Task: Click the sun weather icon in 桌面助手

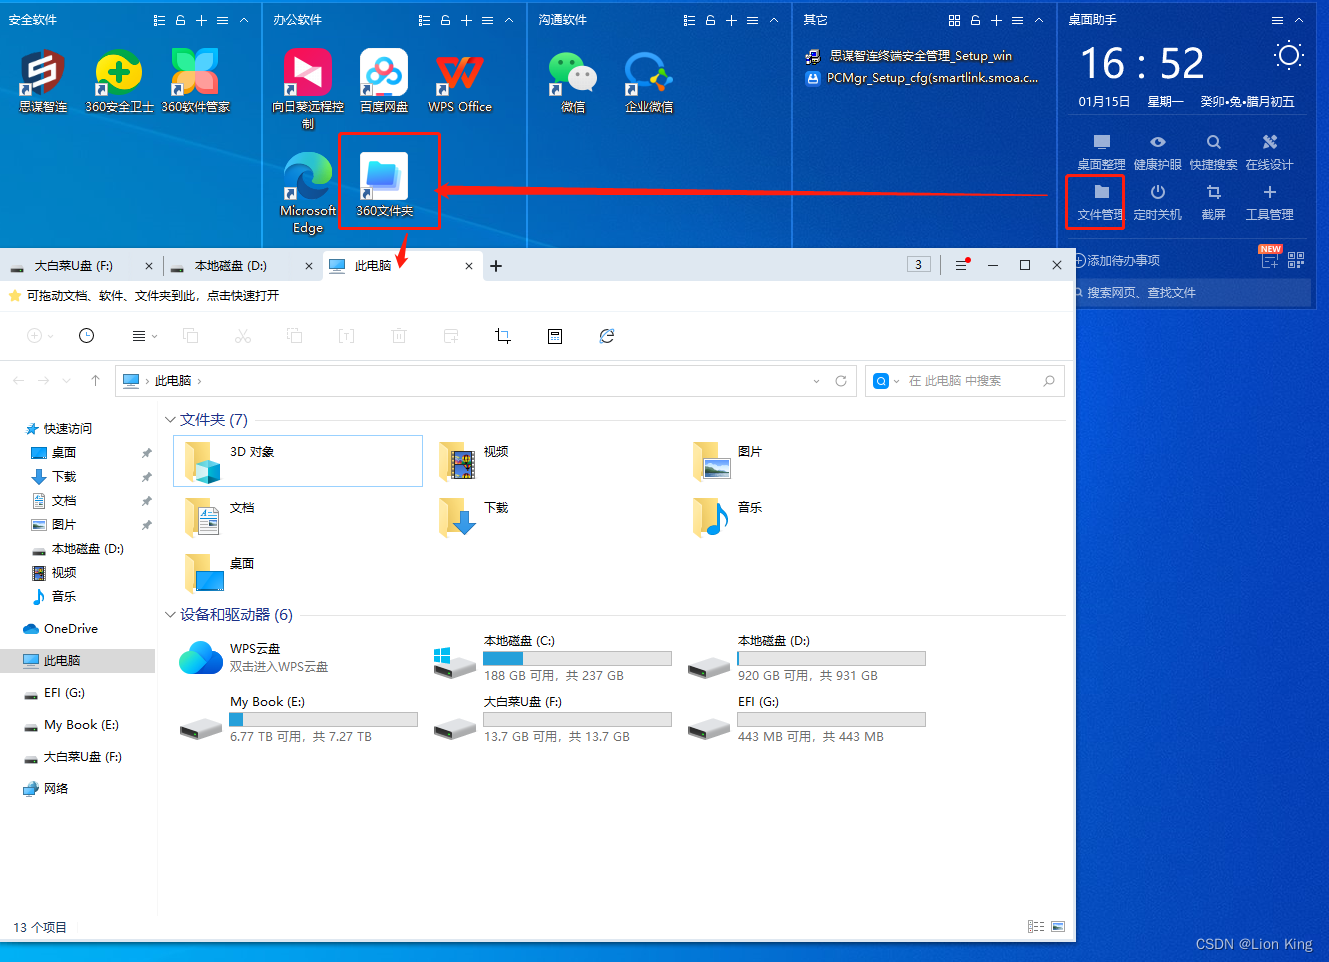Action: point(1289,56)
